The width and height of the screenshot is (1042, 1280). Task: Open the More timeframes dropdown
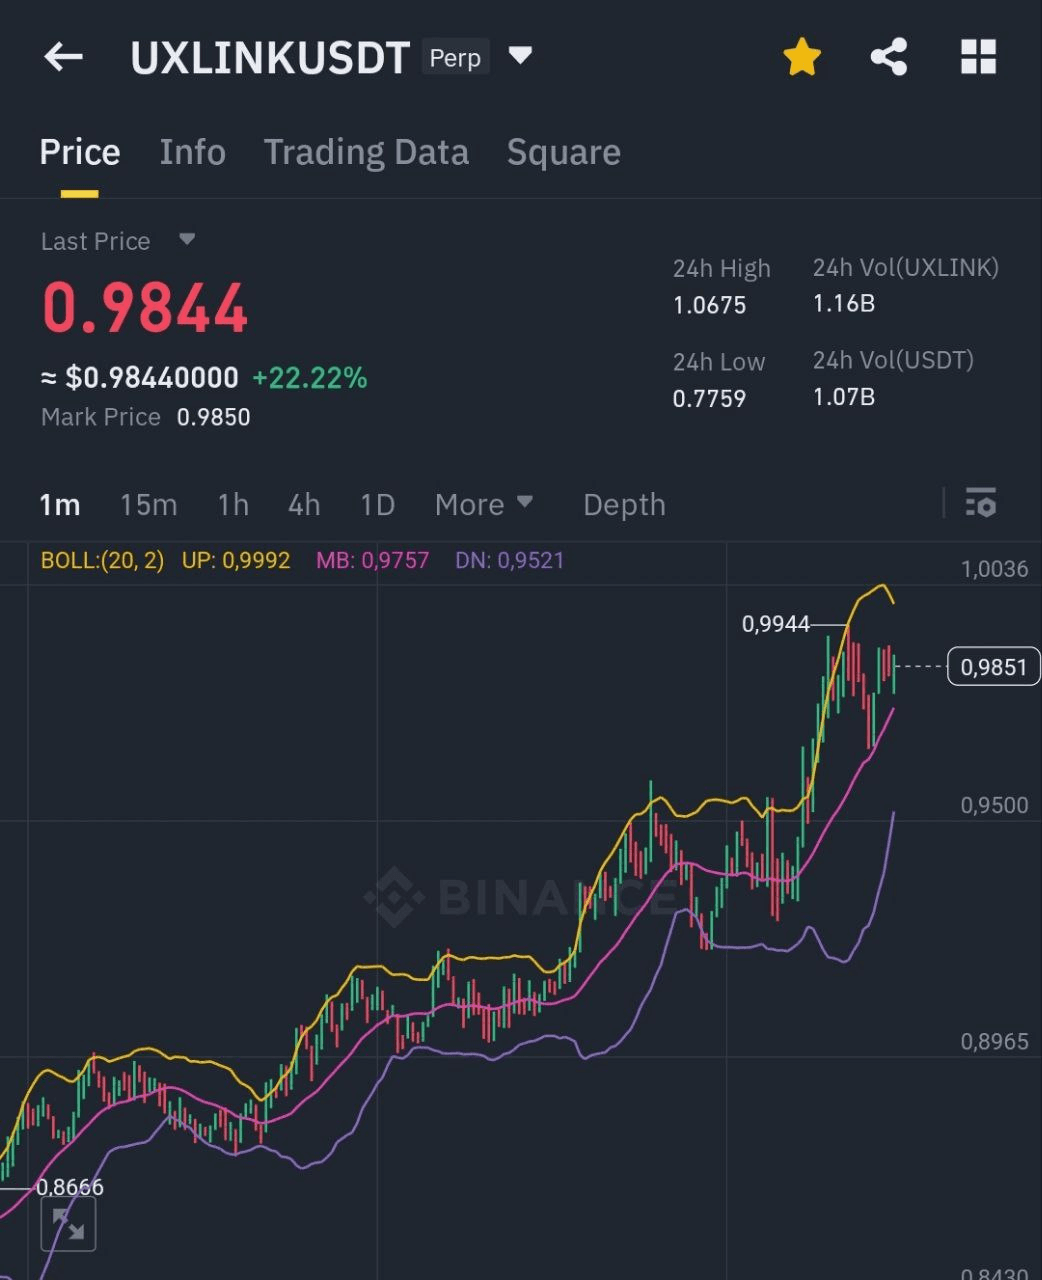[484, 504]
